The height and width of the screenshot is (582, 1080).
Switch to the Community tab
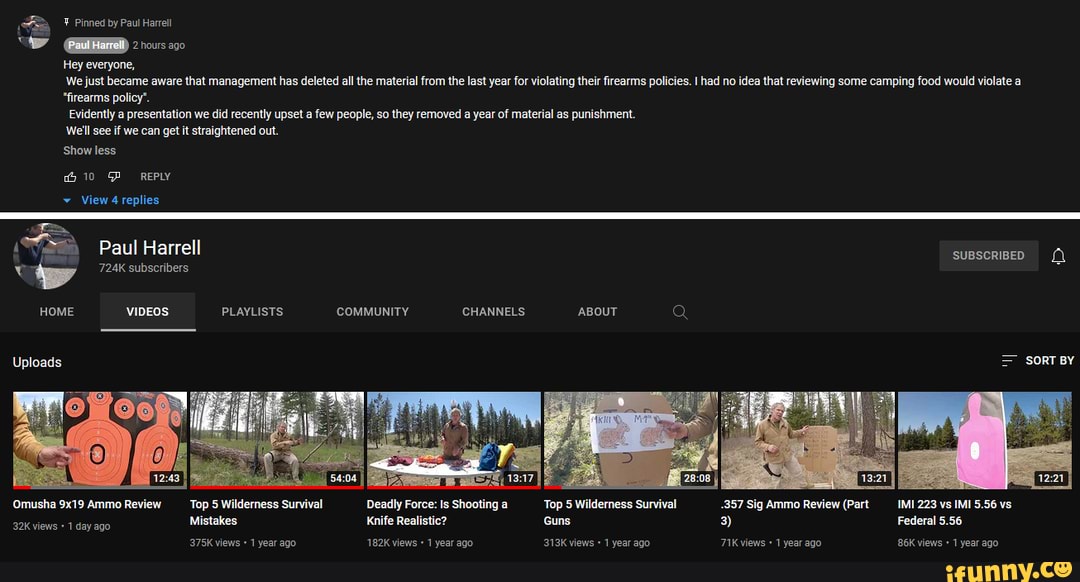[x=372, y=312]
